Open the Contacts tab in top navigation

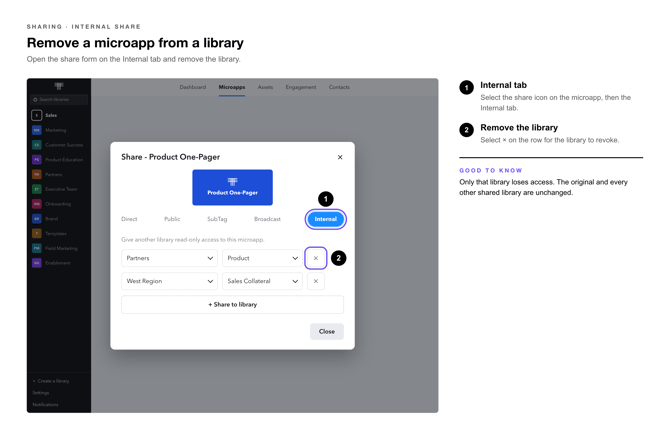click(339, 87)
